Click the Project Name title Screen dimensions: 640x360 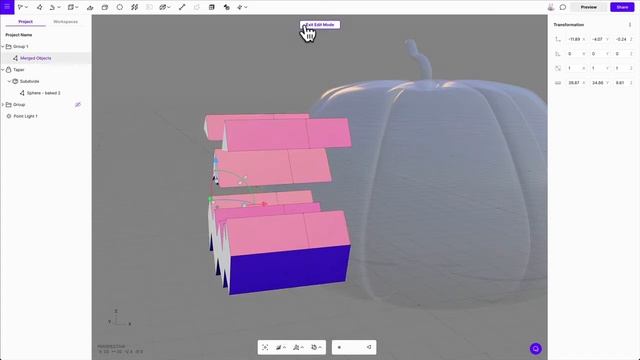tap(19, 35)
